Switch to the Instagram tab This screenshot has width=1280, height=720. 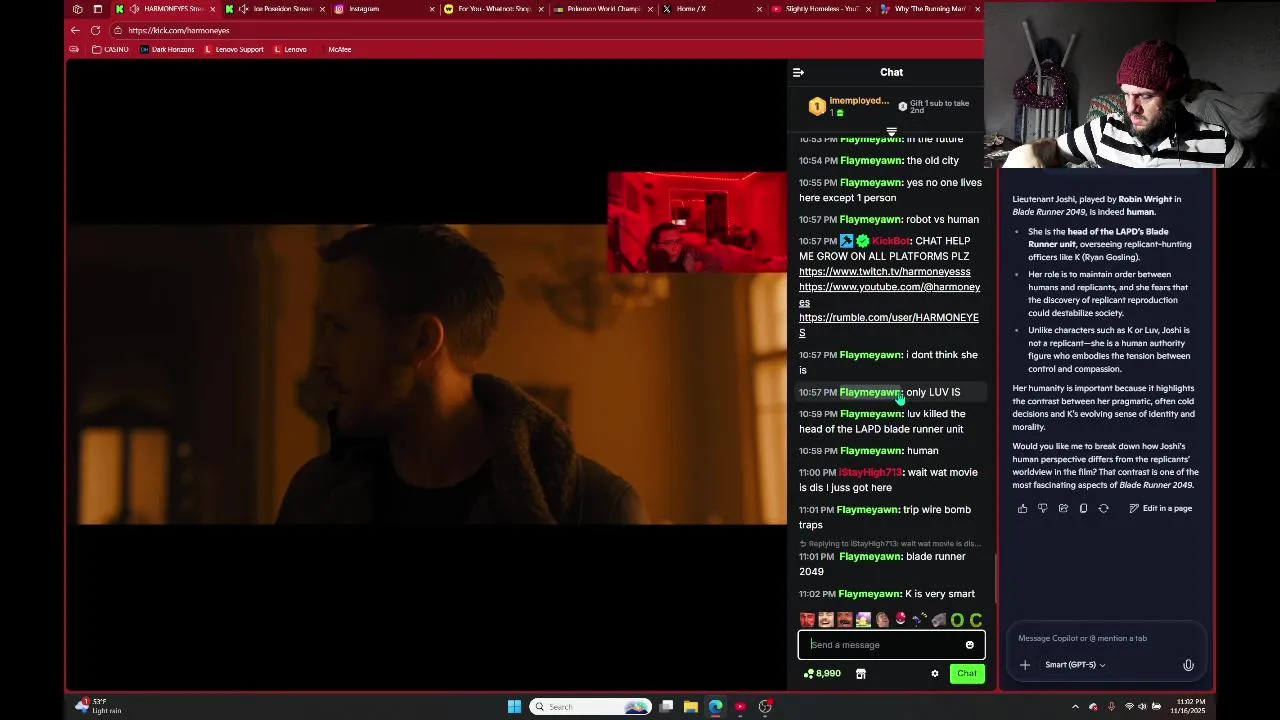pos(384,9)
